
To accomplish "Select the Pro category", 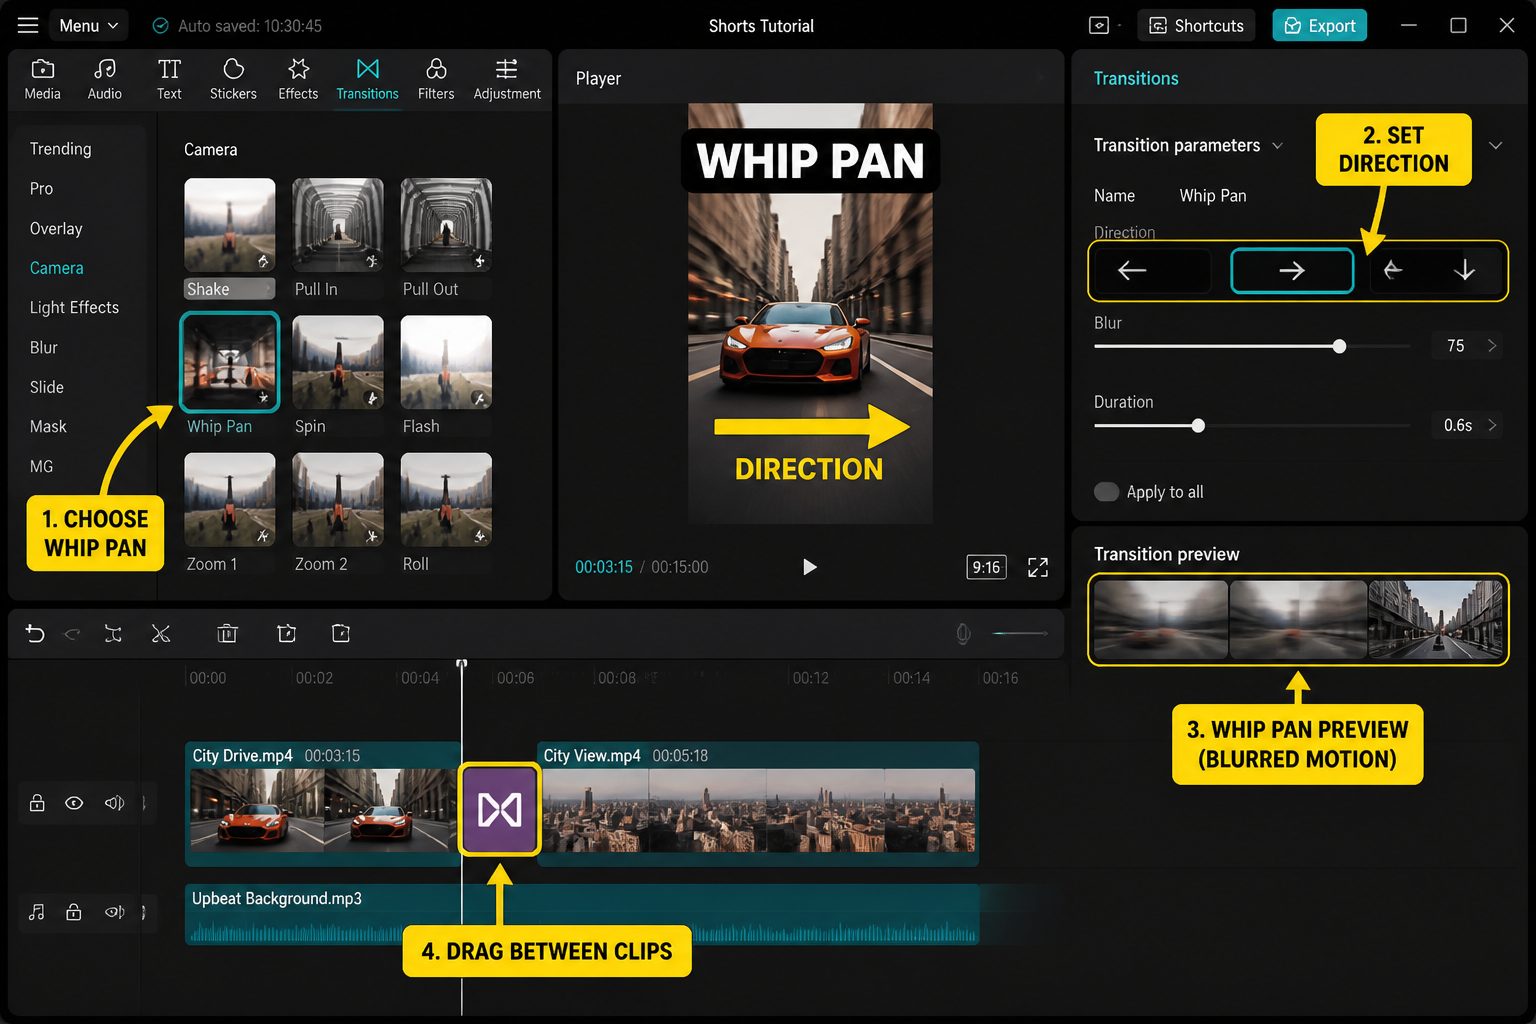I will pyautogui.click(x=41, y=188).
